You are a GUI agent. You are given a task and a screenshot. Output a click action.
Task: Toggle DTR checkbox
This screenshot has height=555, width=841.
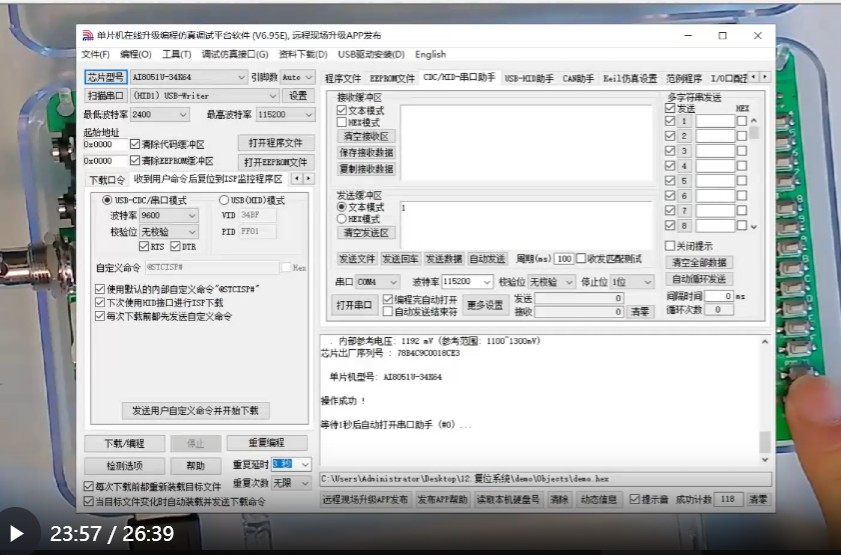pos(175,247)
